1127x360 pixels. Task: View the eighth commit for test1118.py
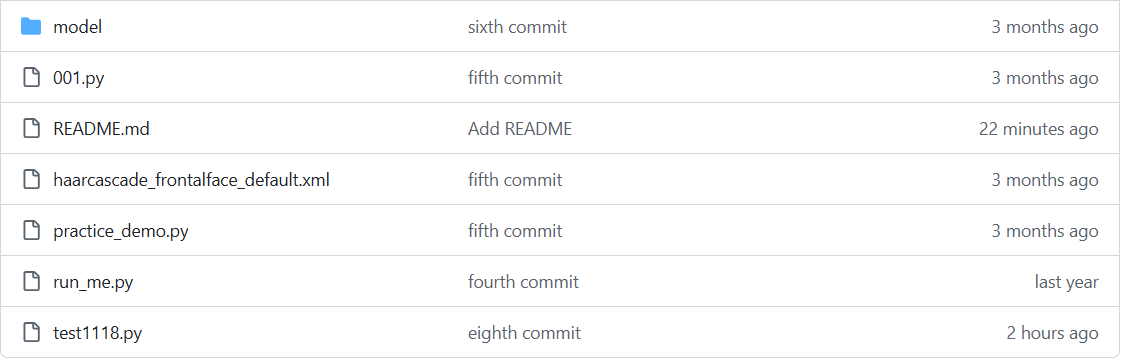coord(524,333)
